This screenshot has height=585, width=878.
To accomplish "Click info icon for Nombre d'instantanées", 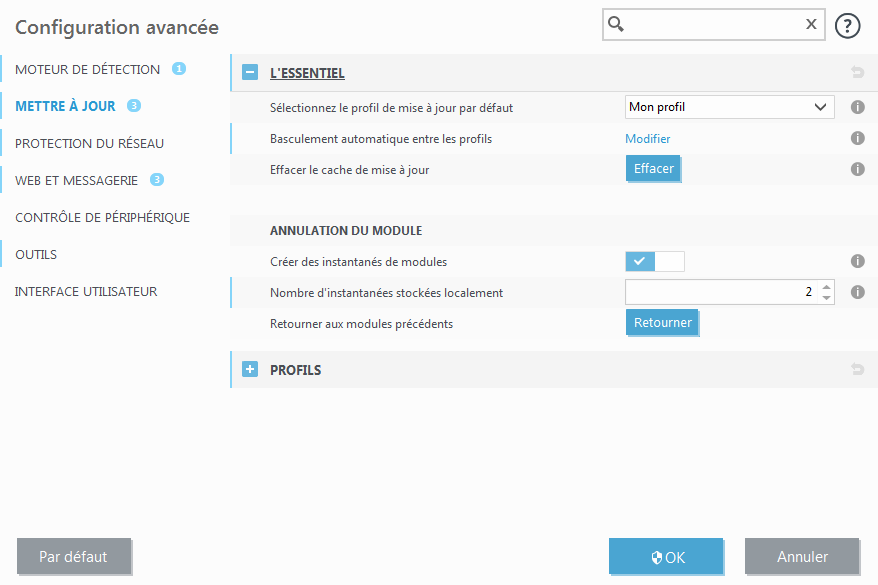I will coord(857,292).
